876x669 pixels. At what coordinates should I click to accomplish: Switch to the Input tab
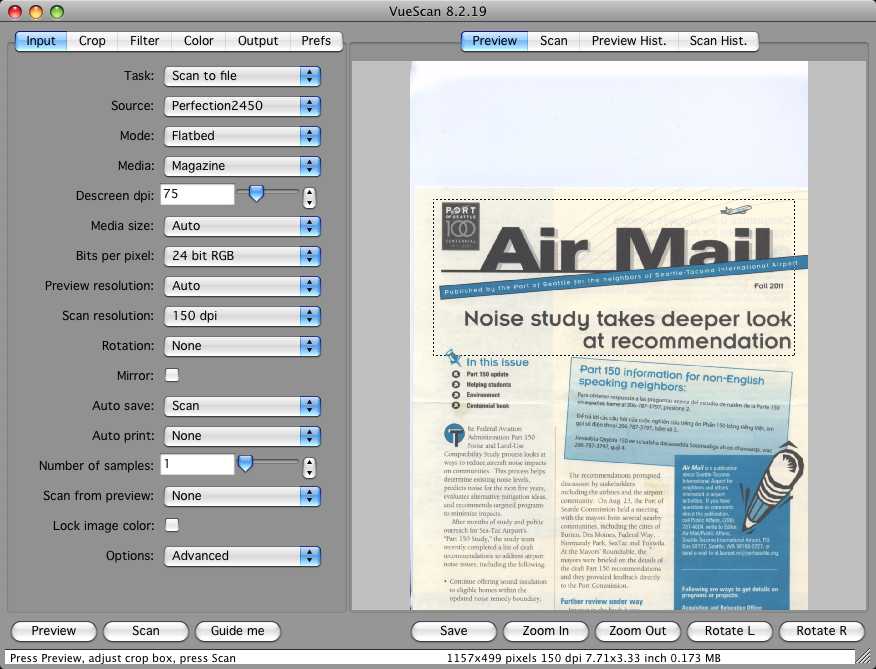(x=41, y=41)
